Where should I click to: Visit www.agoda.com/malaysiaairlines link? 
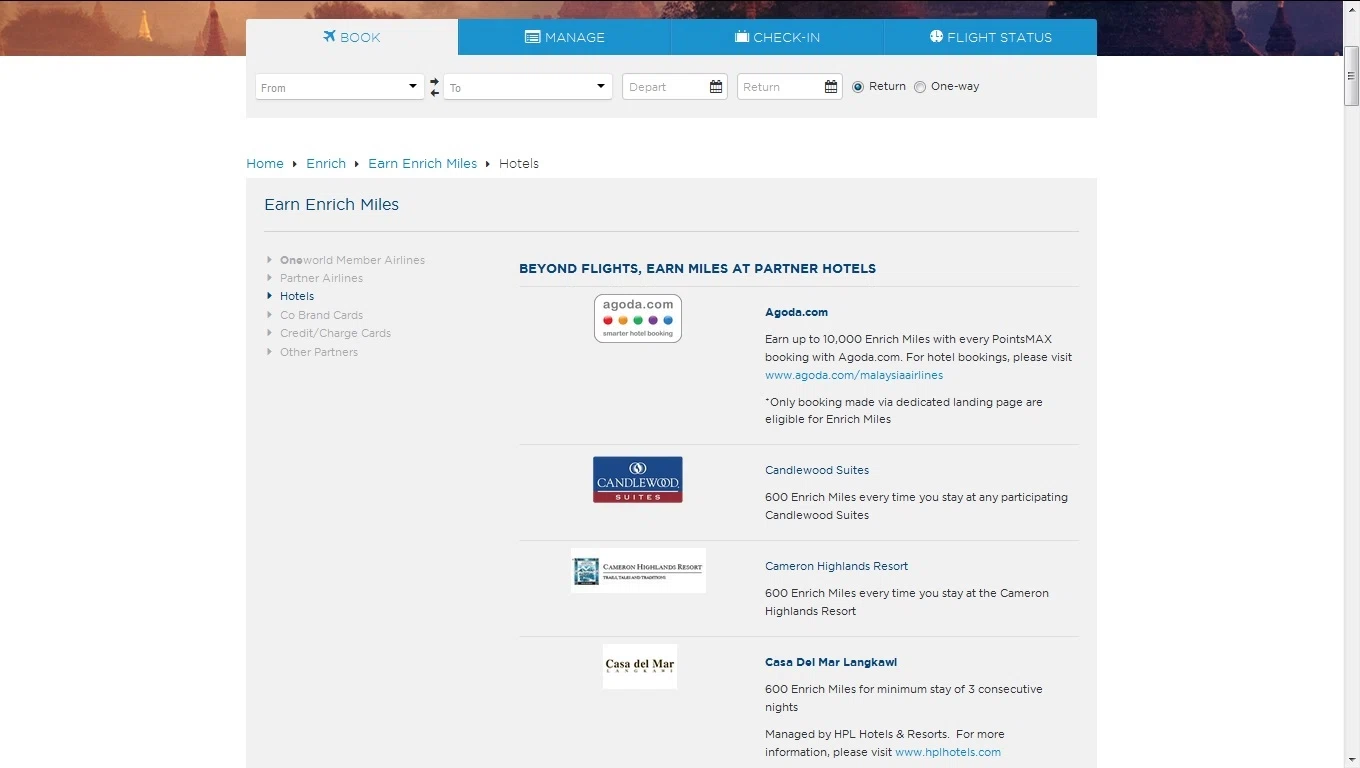[x=854, y=375]
